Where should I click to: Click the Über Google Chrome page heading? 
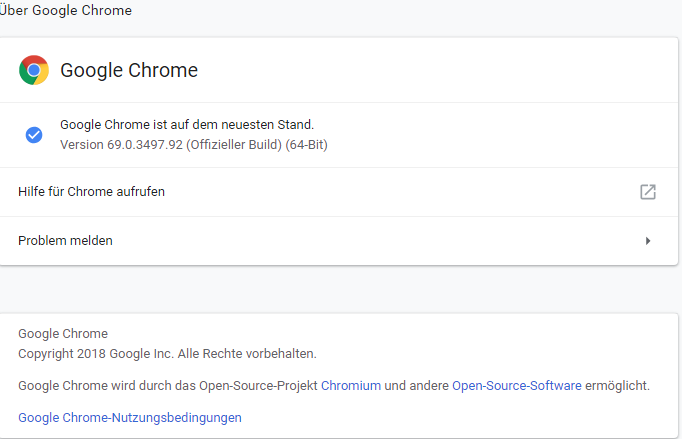click(66, 10)
